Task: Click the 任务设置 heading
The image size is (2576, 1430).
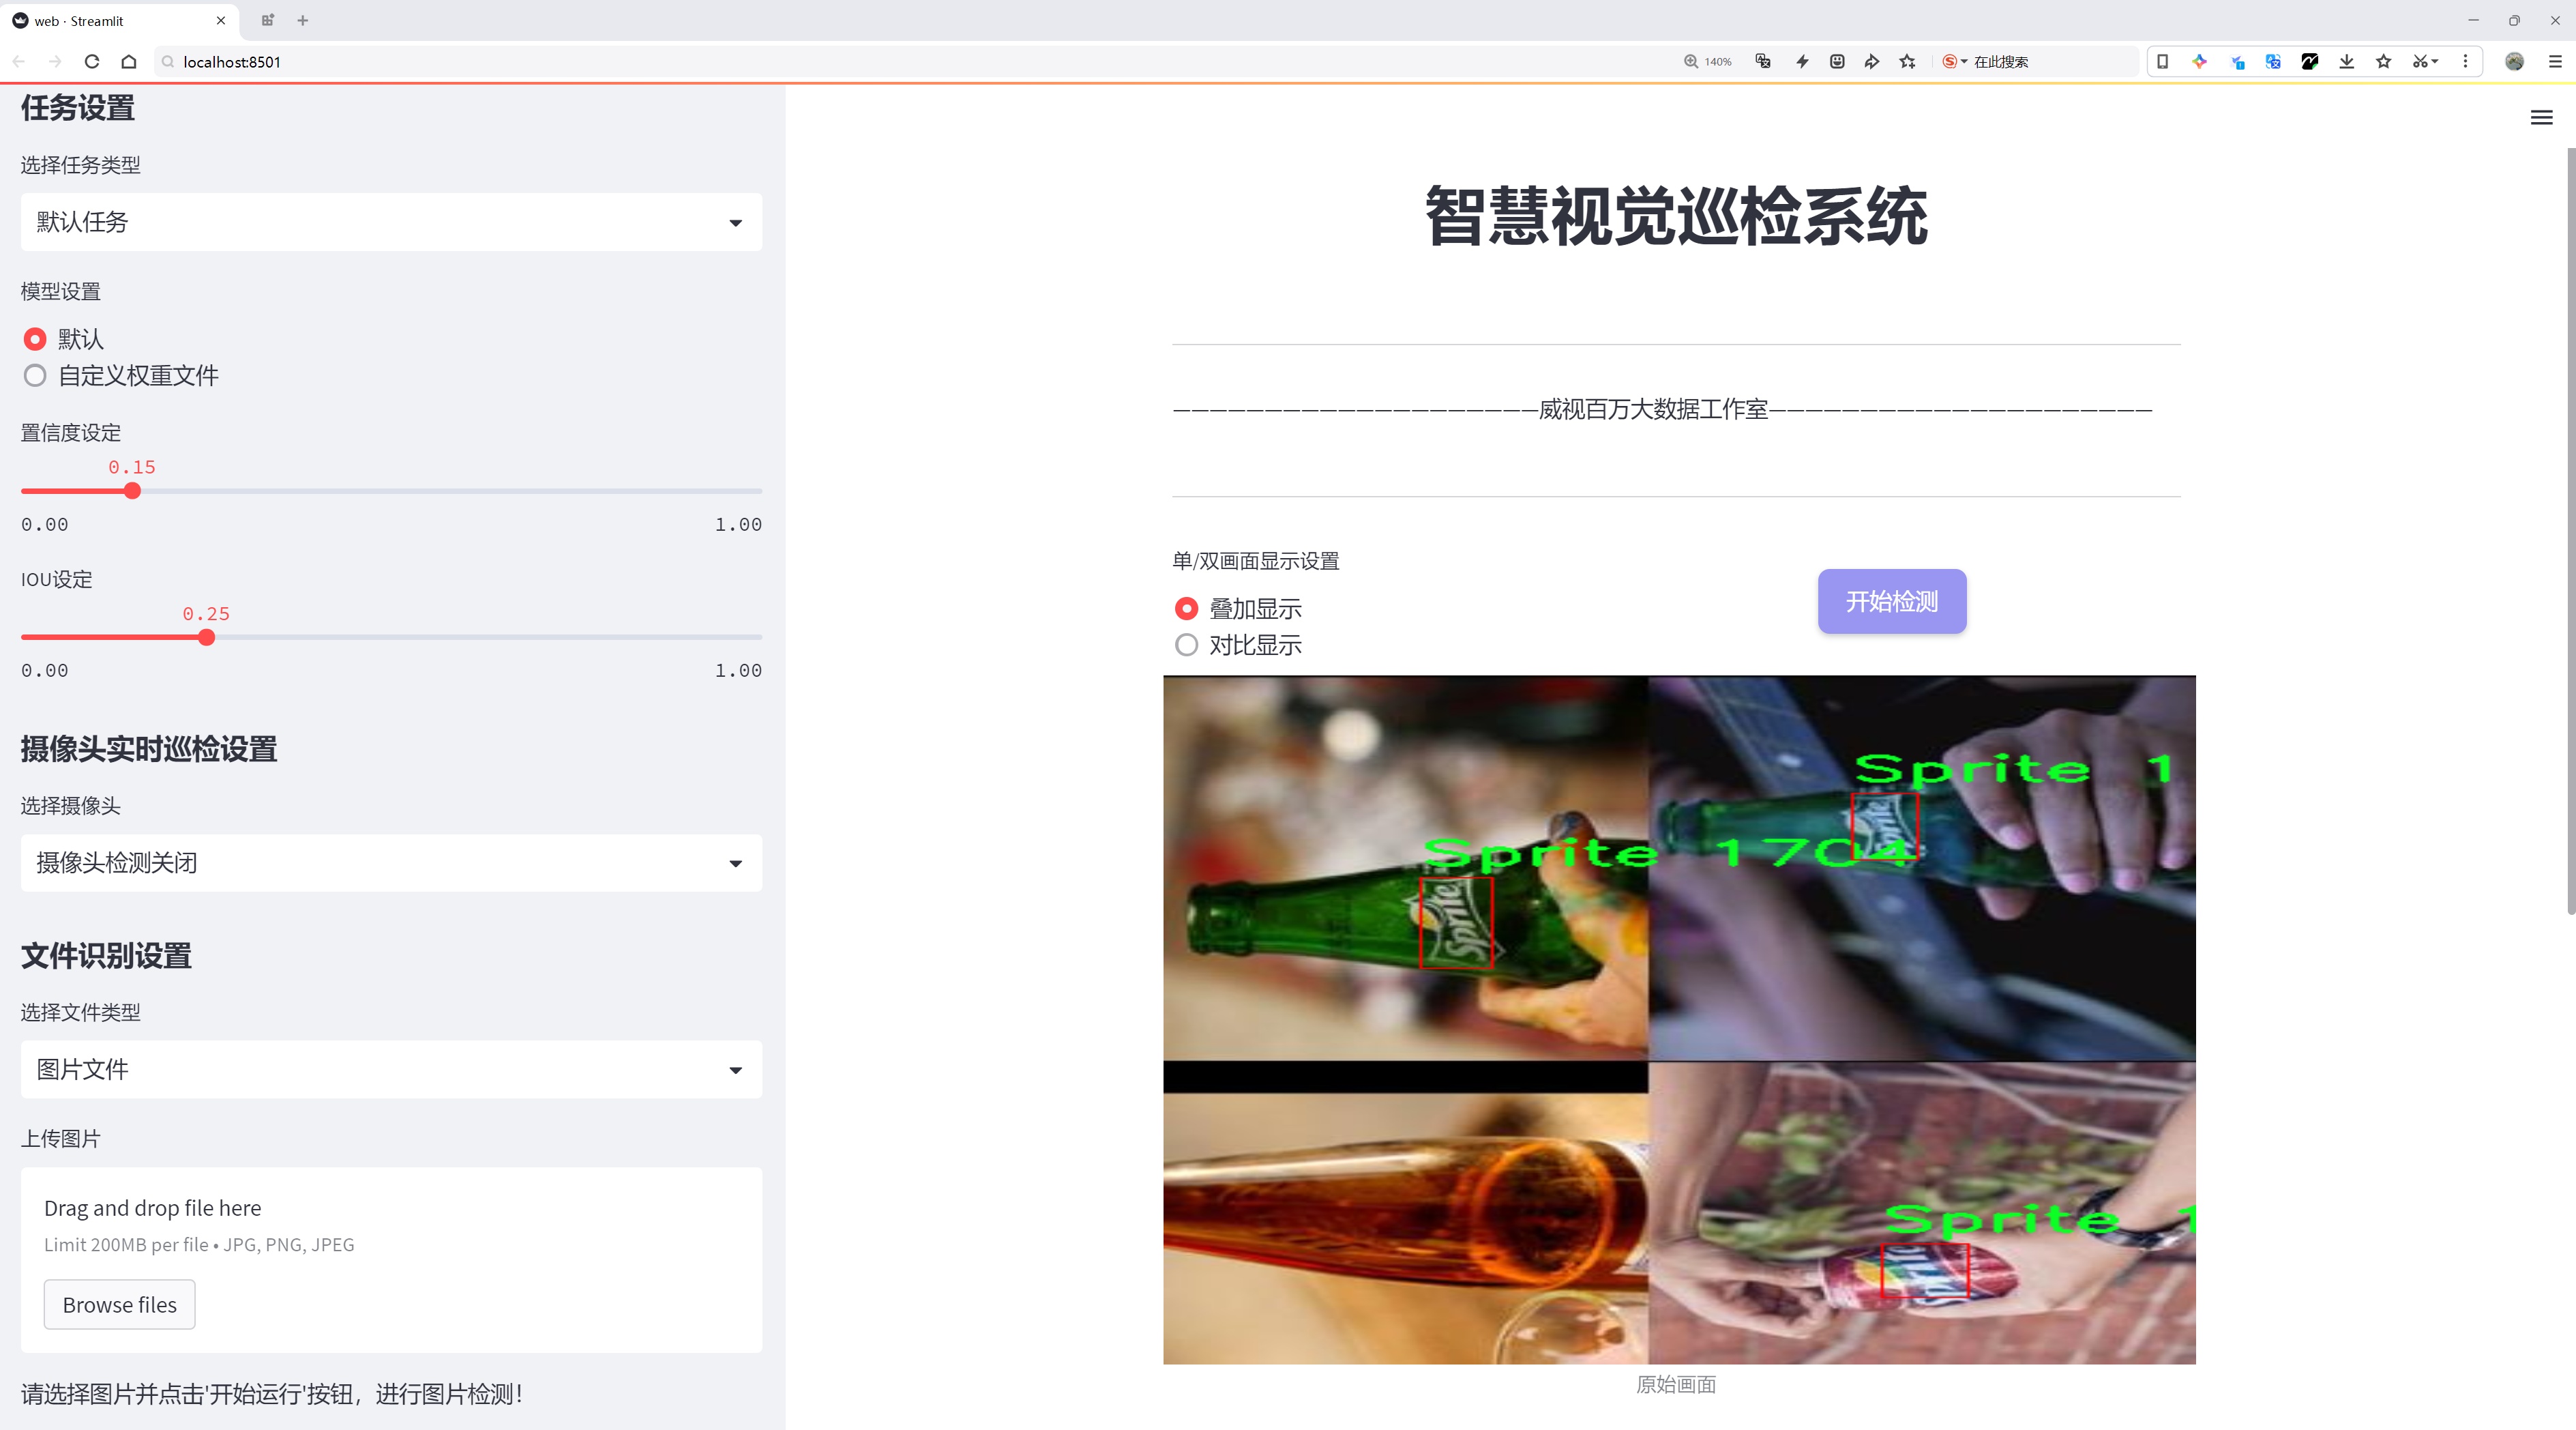Action: (x=78, y=108)
